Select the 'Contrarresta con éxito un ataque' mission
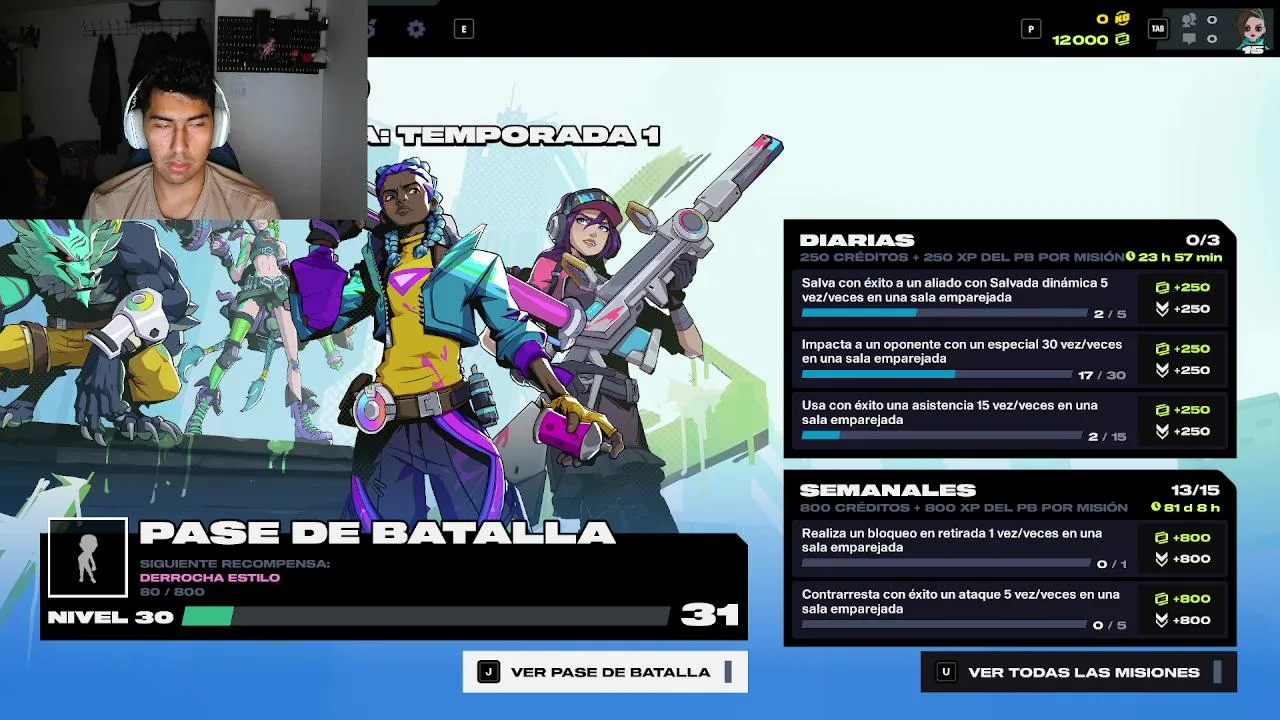This screenshot has height=720, width=1280. pyautogui.click(x=1010, y=610)
